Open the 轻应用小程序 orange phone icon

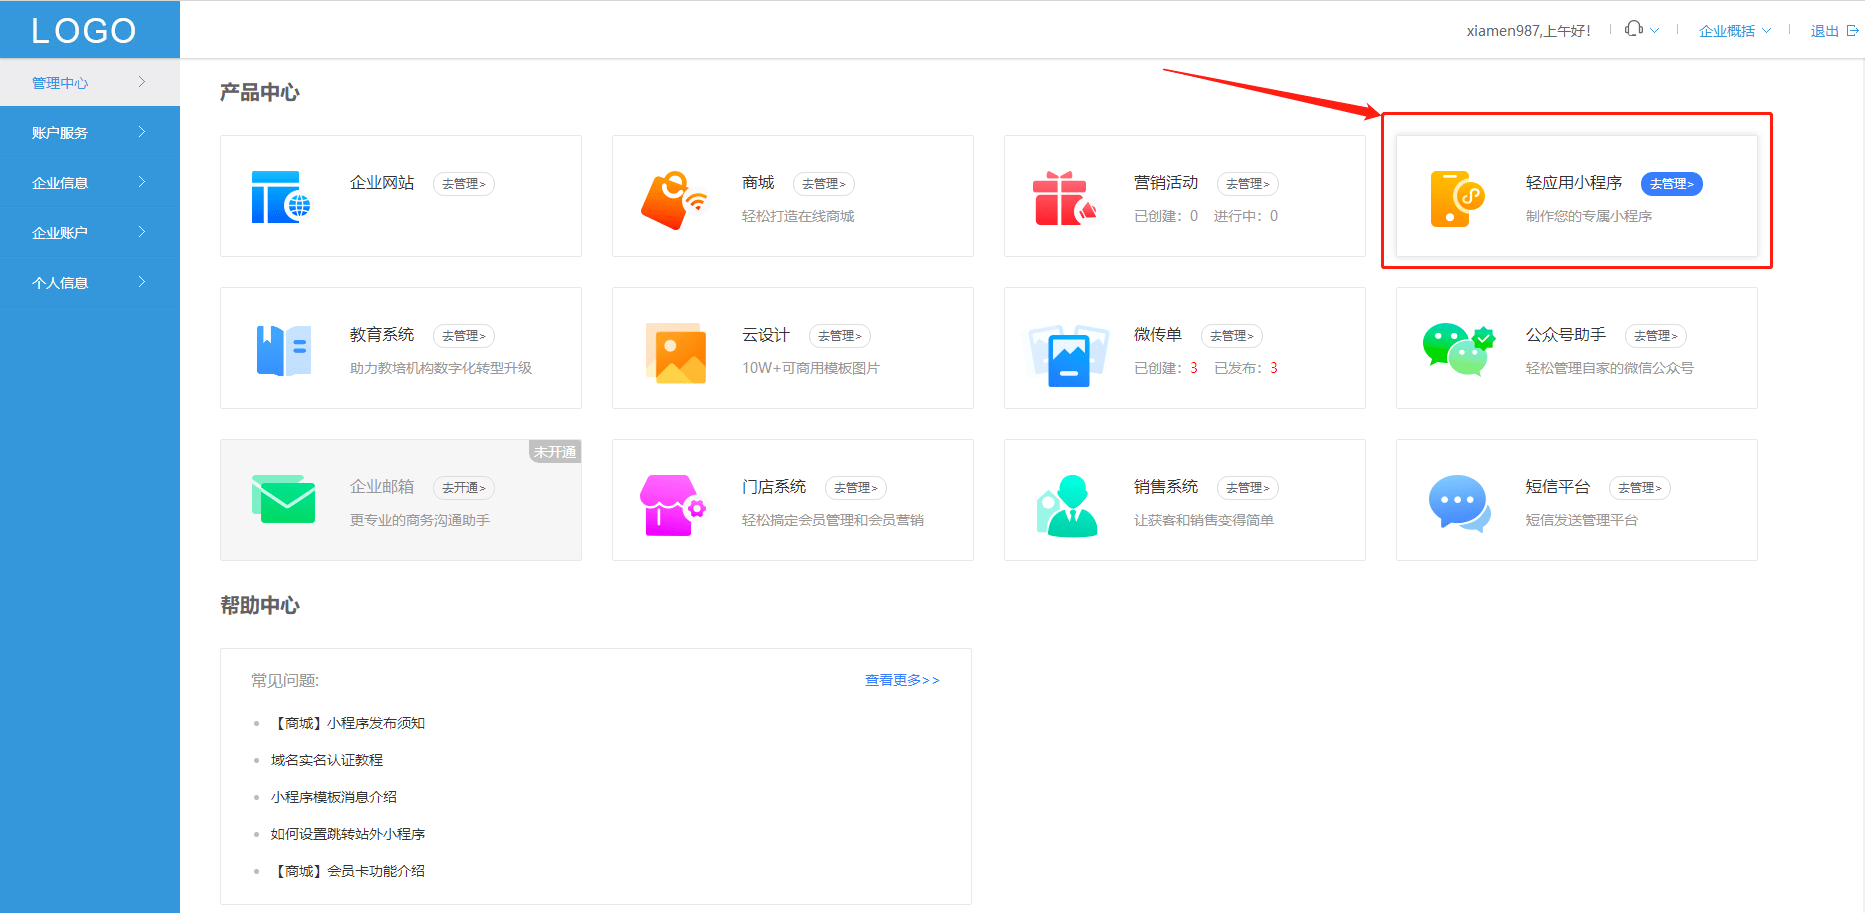1458,199
